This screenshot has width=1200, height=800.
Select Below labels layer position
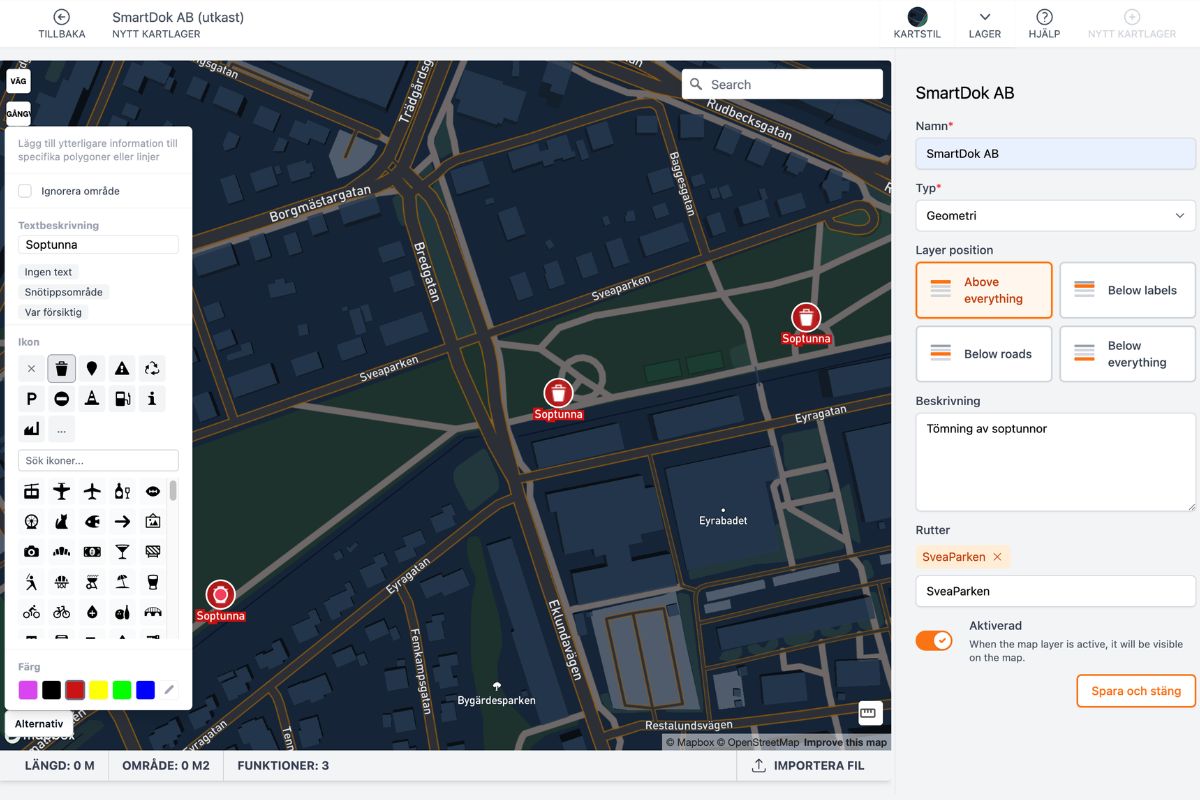(1127, 290)
